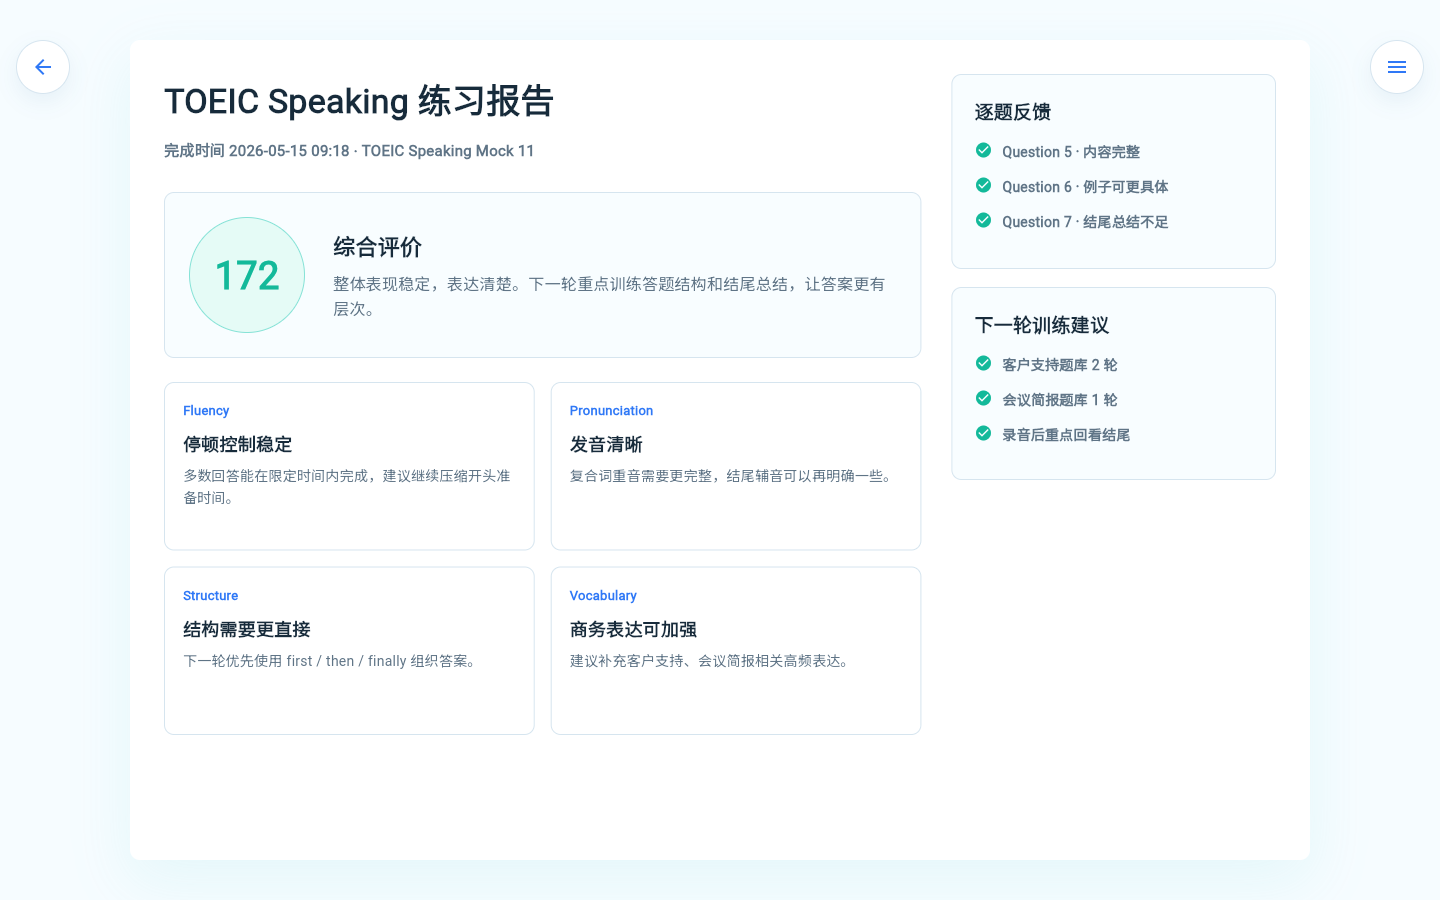Open the Fluency feedback card
The image size is (1440, 900).
[349, 466]
